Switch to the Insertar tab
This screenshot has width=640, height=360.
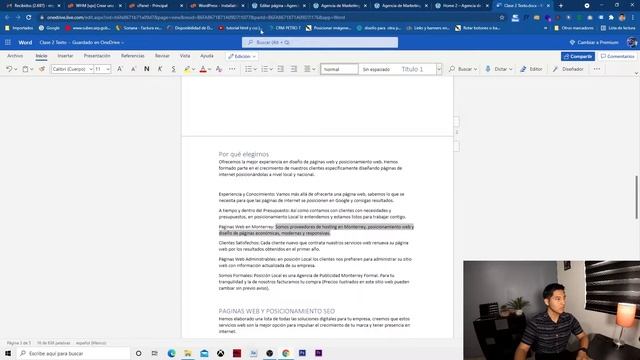65,56
